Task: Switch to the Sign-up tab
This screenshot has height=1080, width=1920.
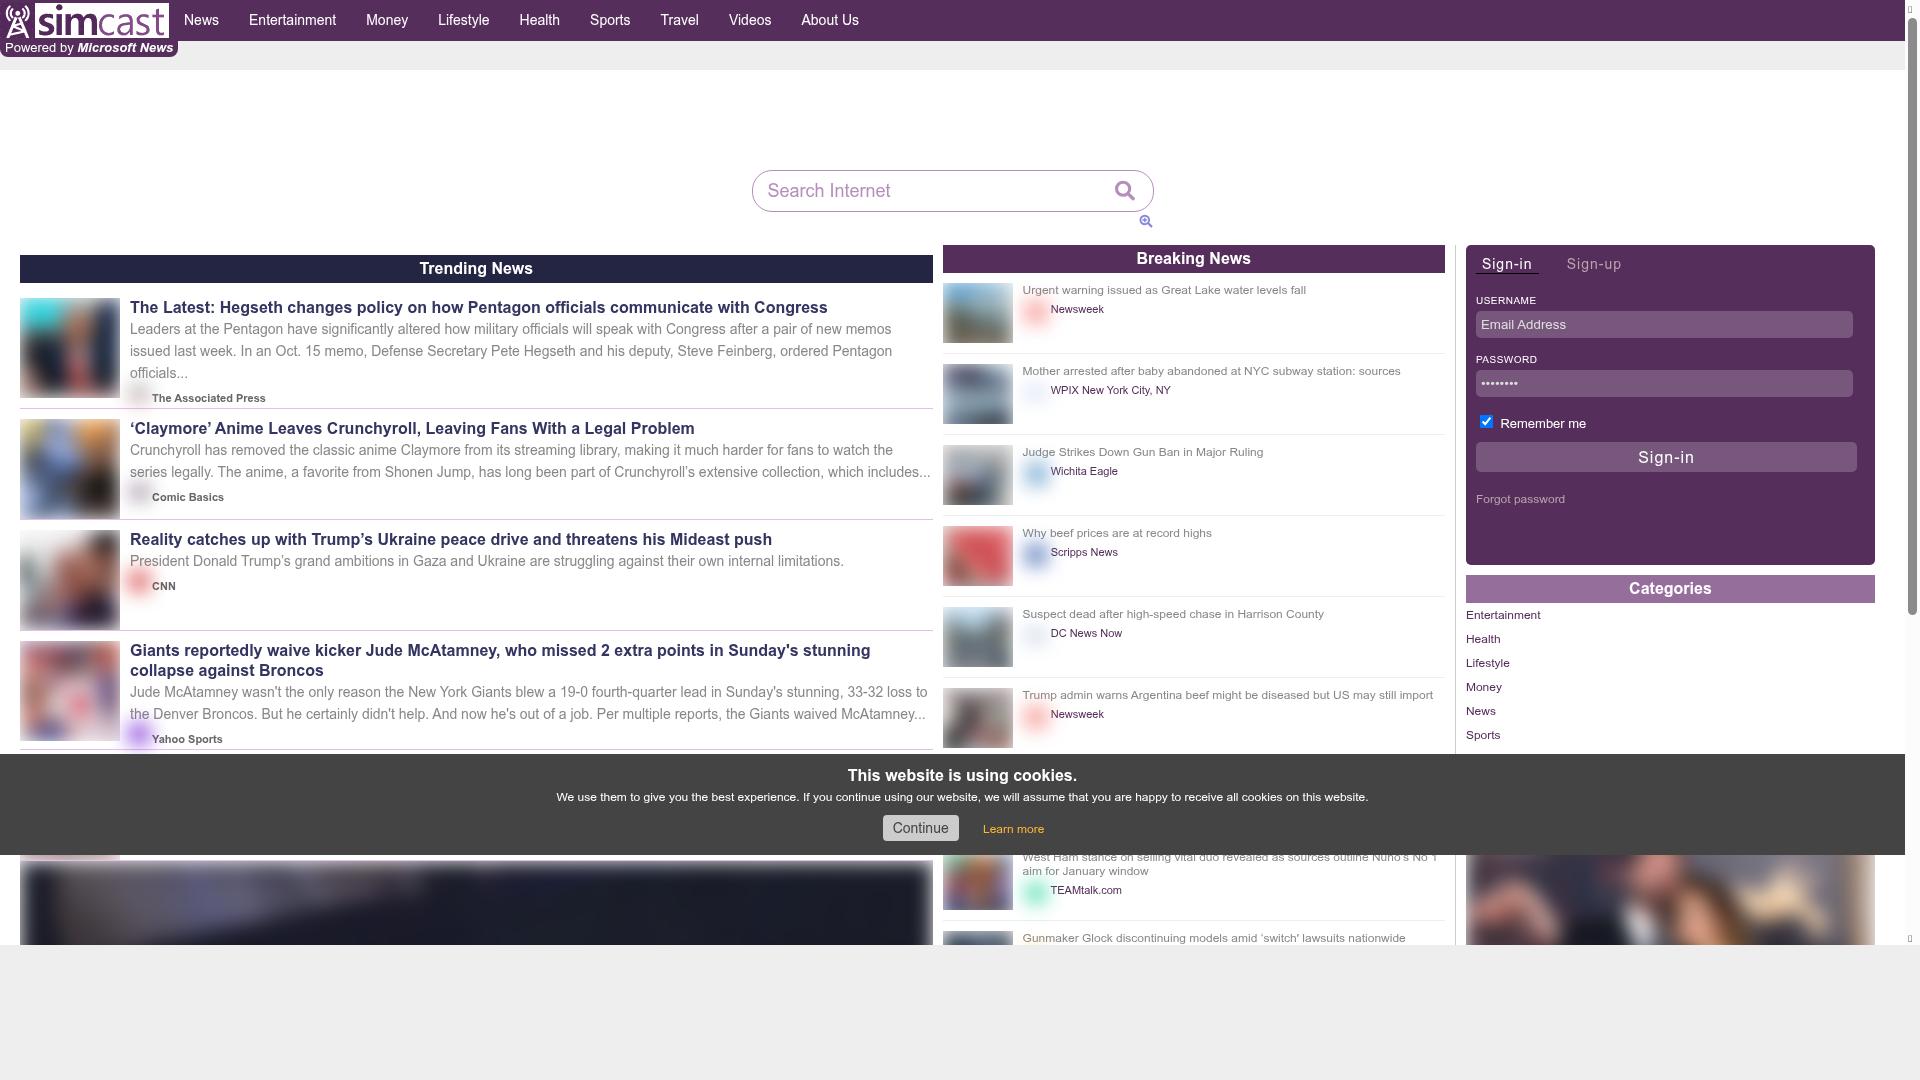Action: tap(1593, 265)
